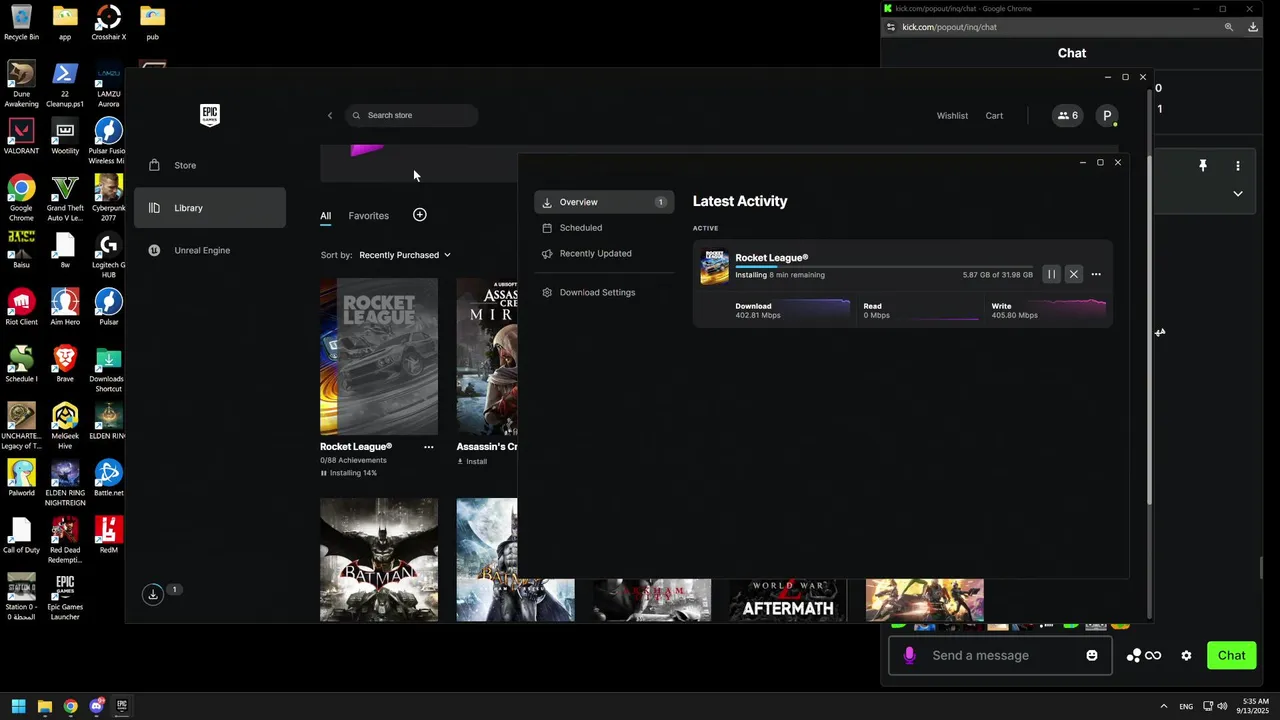The image size is (1280, 720).
Task: Open Rocket League download more options
Action: point(1096,274)
